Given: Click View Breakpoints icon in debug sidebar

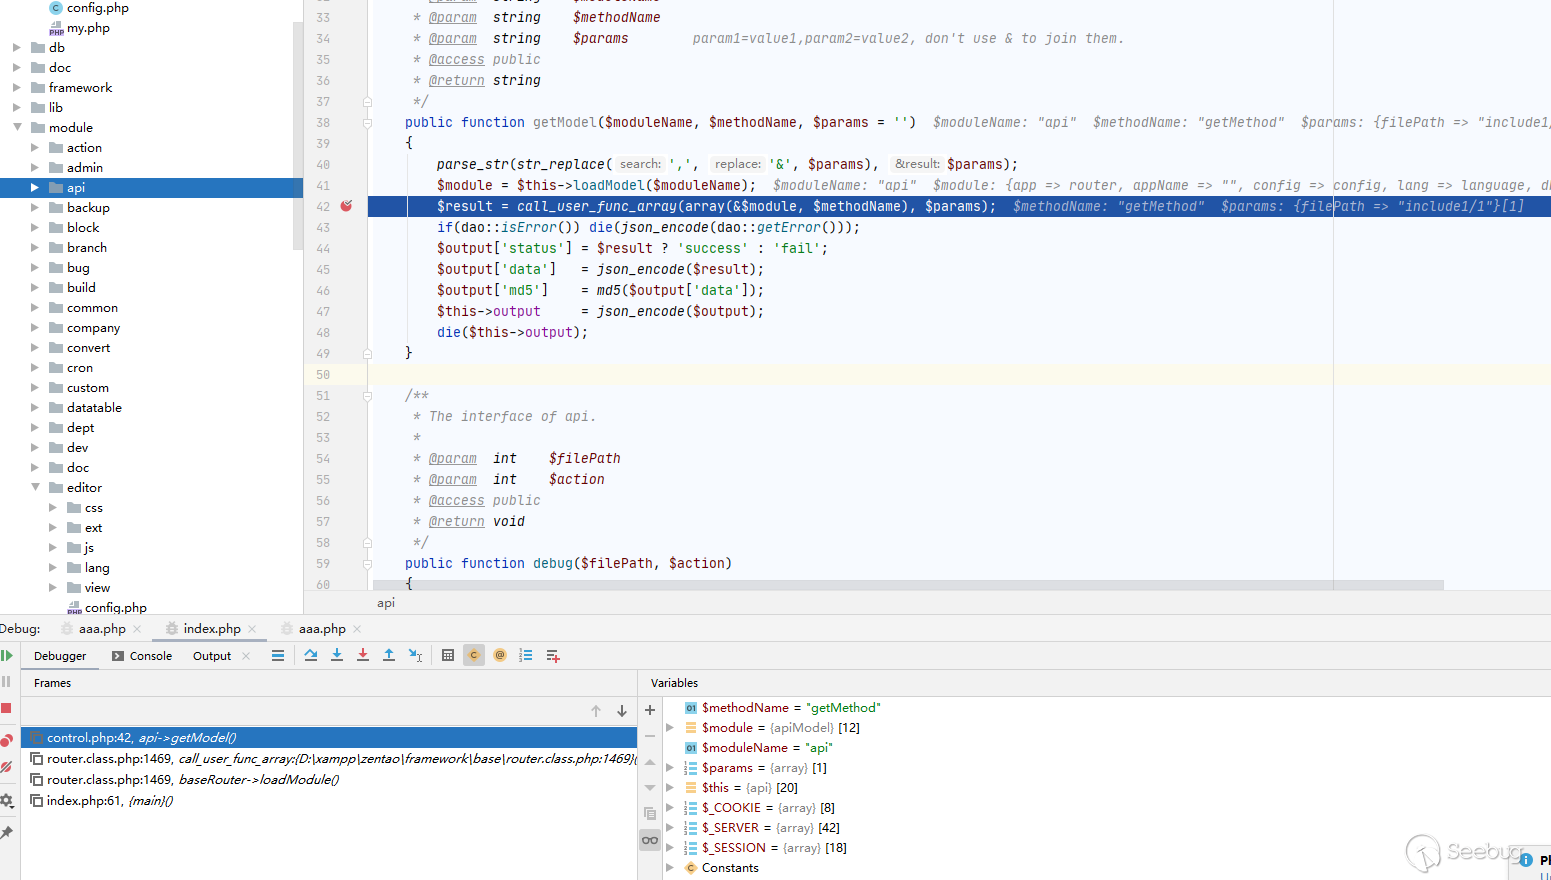Looking at the screenshot, I should click(7, 740).
